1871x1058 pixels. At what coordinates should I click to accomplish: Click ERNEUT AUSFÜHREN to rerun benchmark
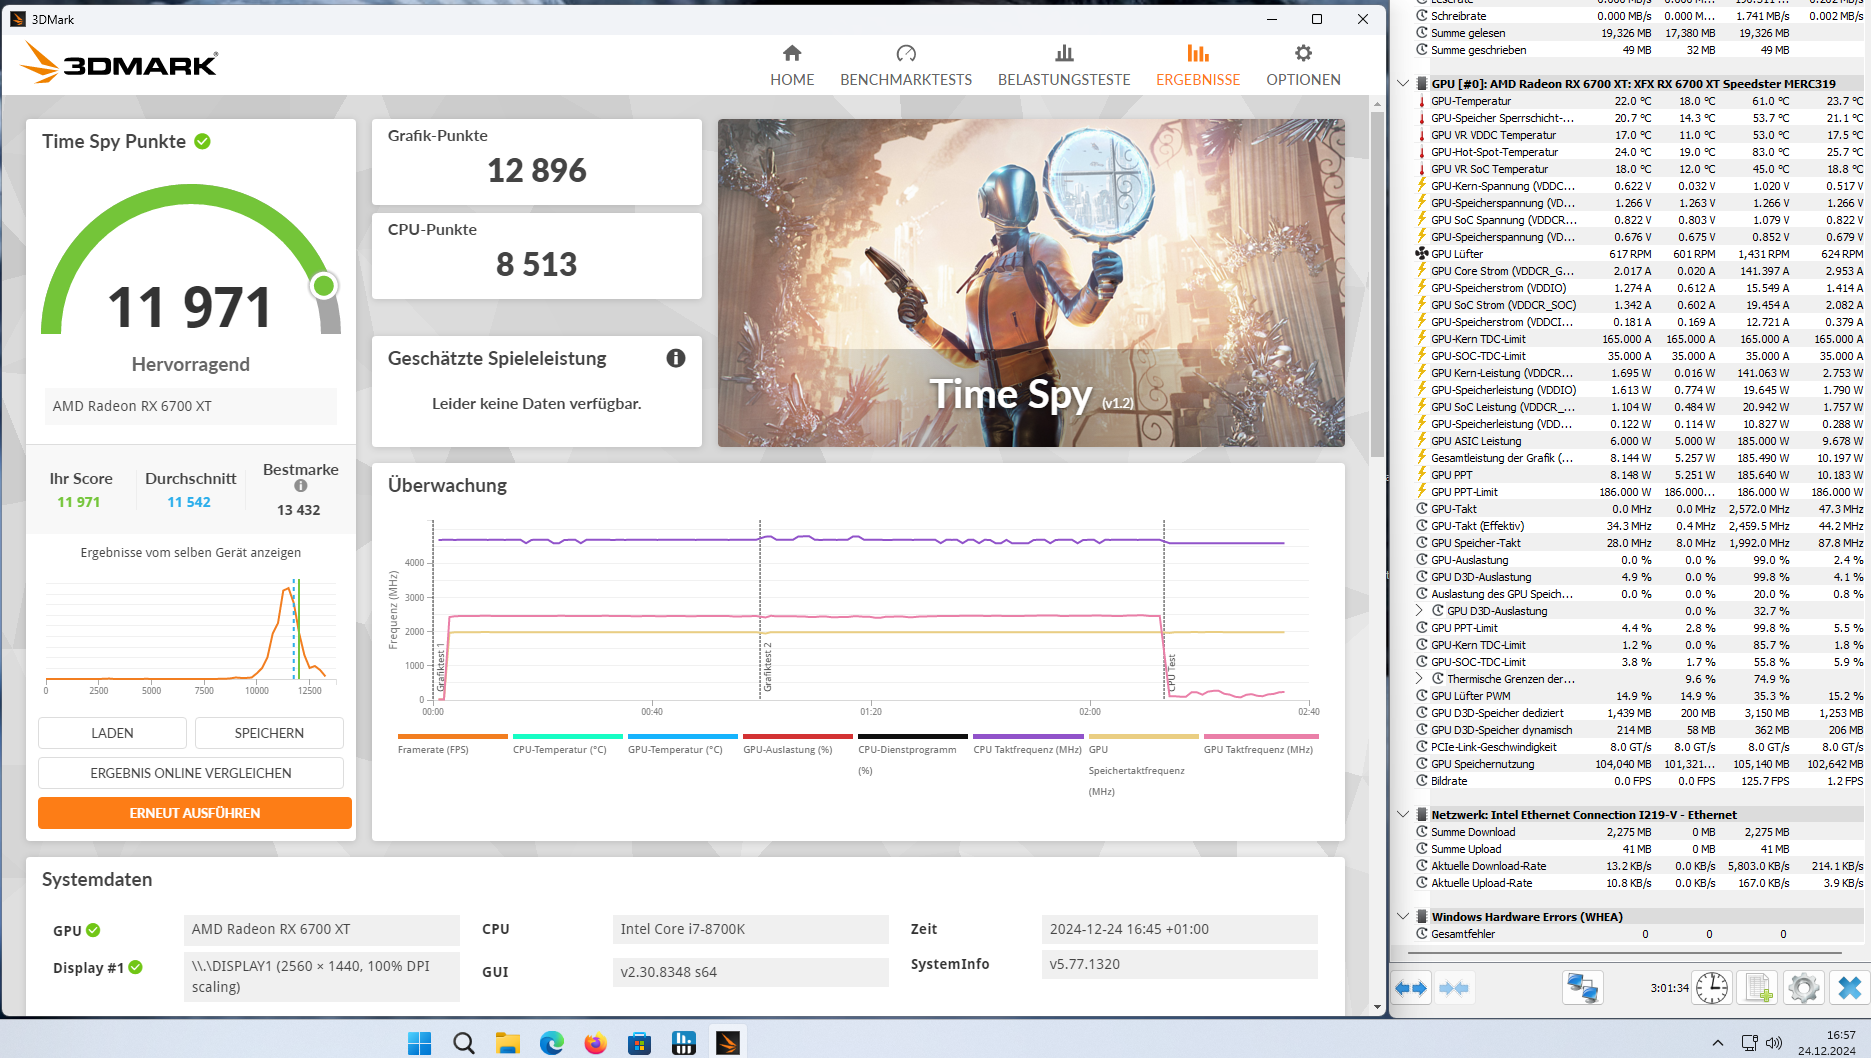(195, 813)
